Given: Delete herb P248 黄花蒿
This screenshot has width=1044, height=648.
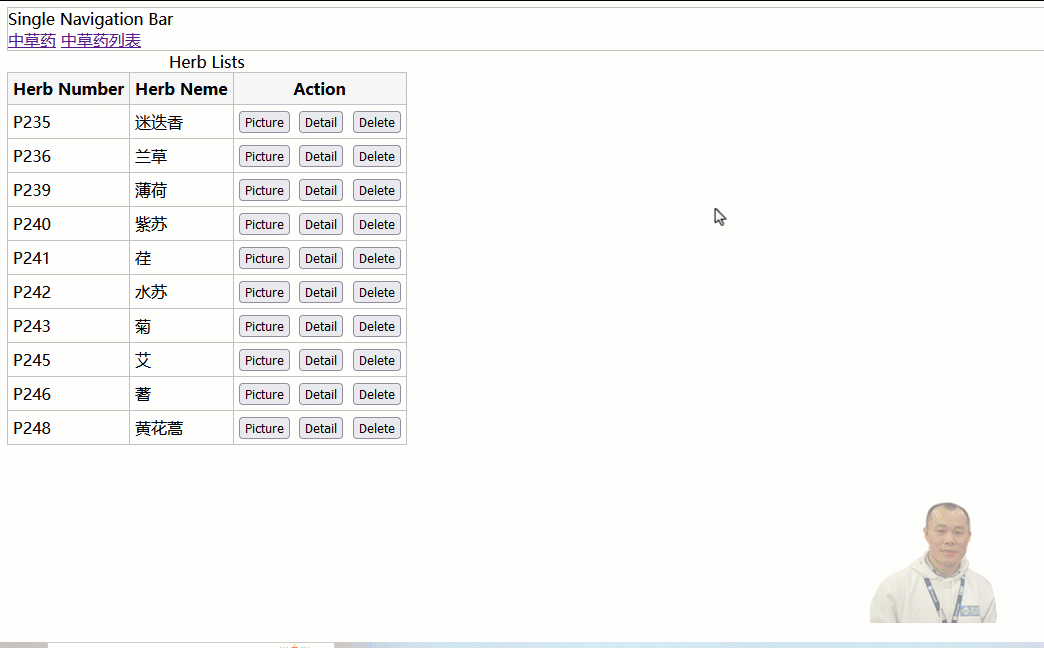Looking at the screenshot, I should (x=377, y=428).
